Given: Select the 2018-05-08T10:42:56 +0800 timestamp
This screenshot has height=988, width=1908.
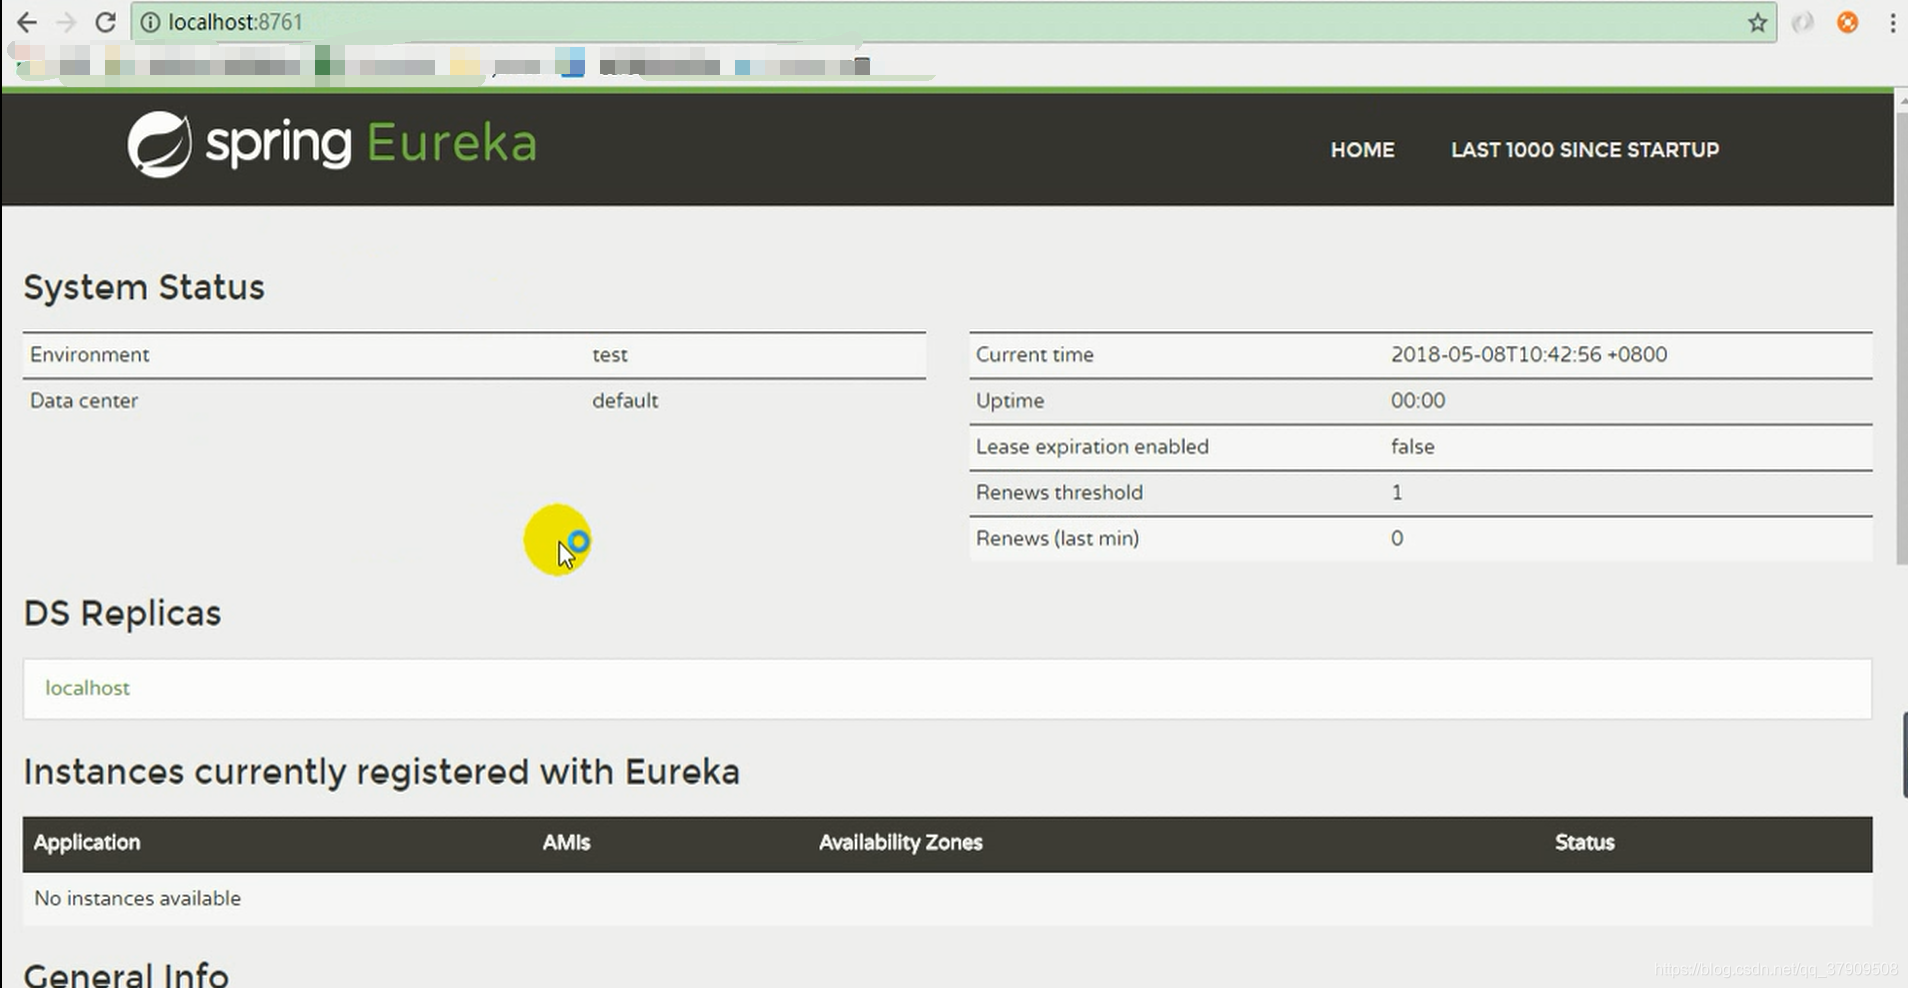Looking at the screenshot, I should coord(1529,354).
